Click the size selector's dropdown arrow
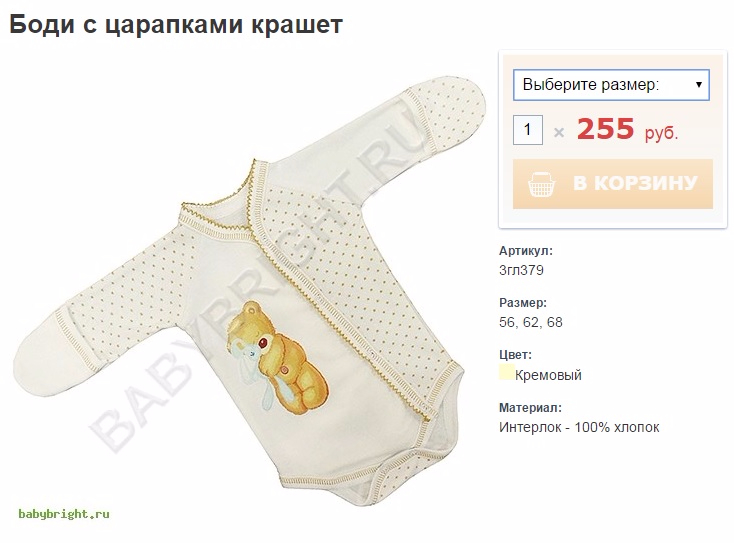Image resolution: width=734 pixels, height=543 pixels. 698,85
